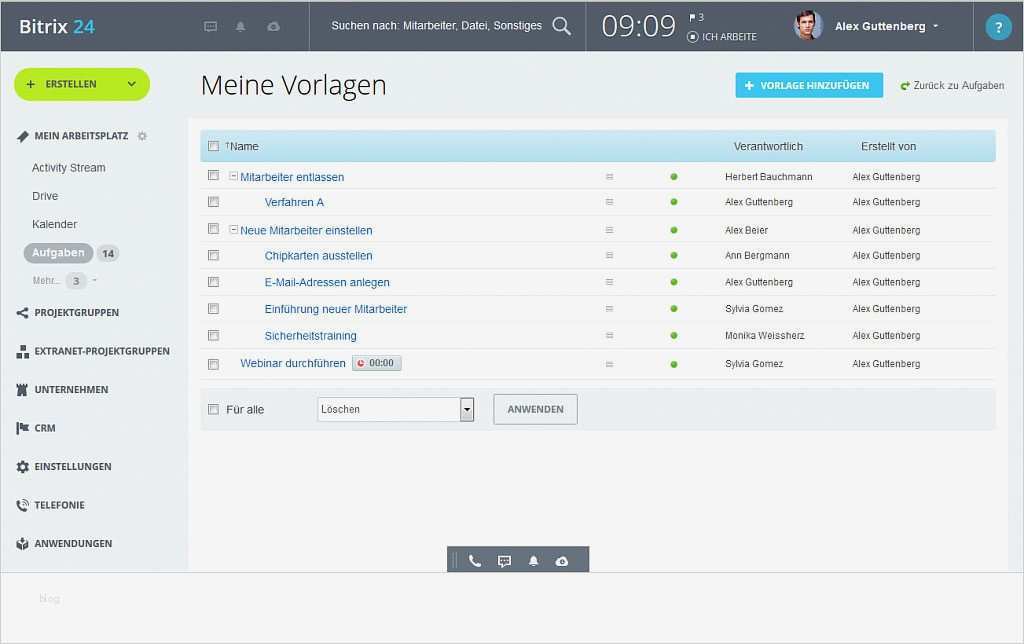Click the Erstellen button

tap(82, 84)
